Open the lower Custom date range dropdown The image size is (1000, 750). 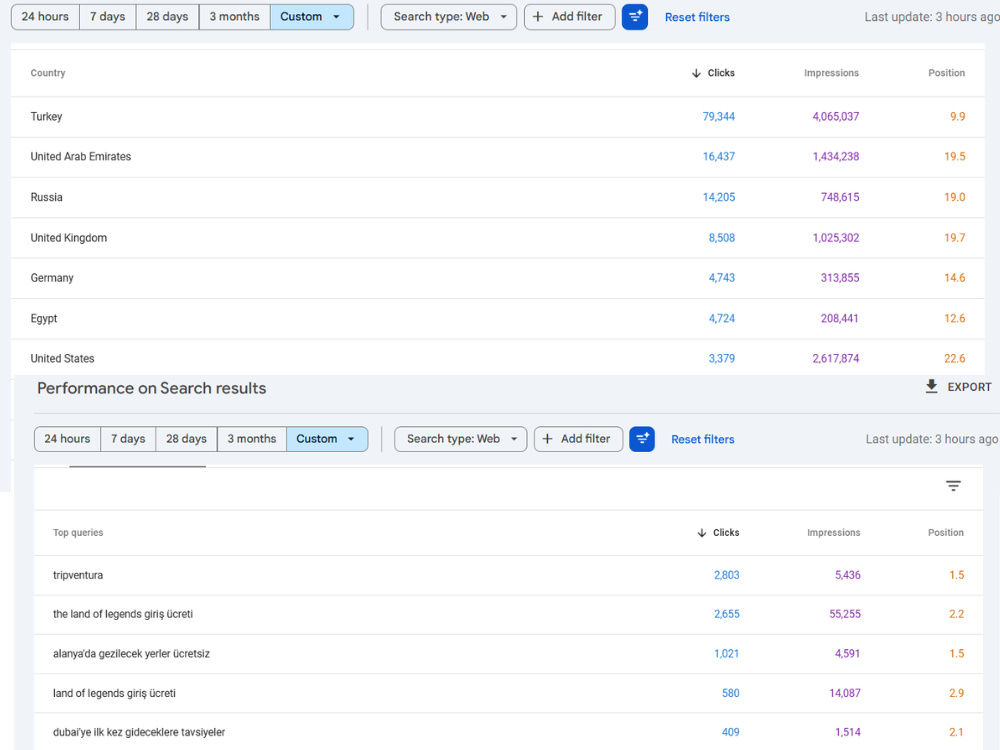[x=327, y=439]
